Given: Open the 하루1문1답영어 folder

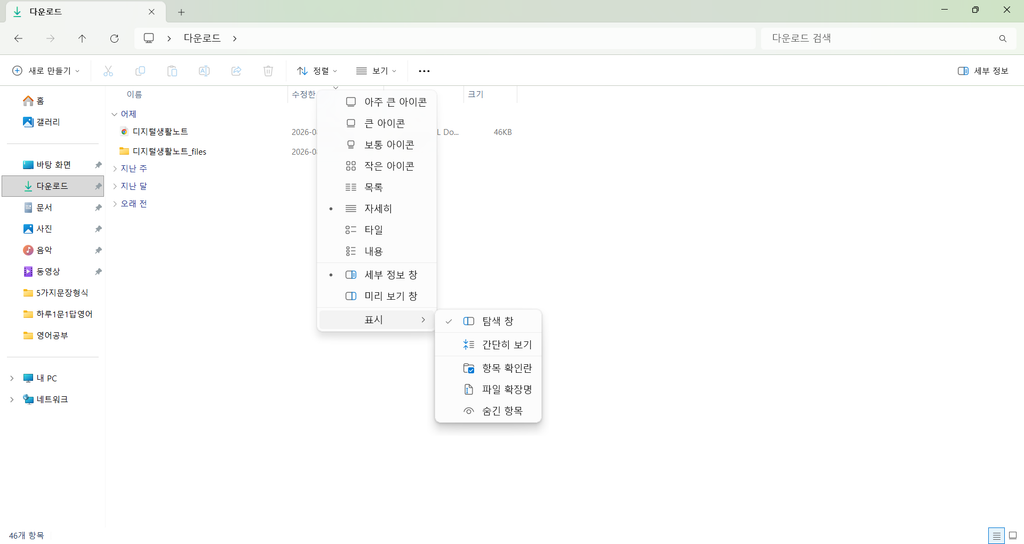Looking at the screenshot, I should (x=64, y=314).
